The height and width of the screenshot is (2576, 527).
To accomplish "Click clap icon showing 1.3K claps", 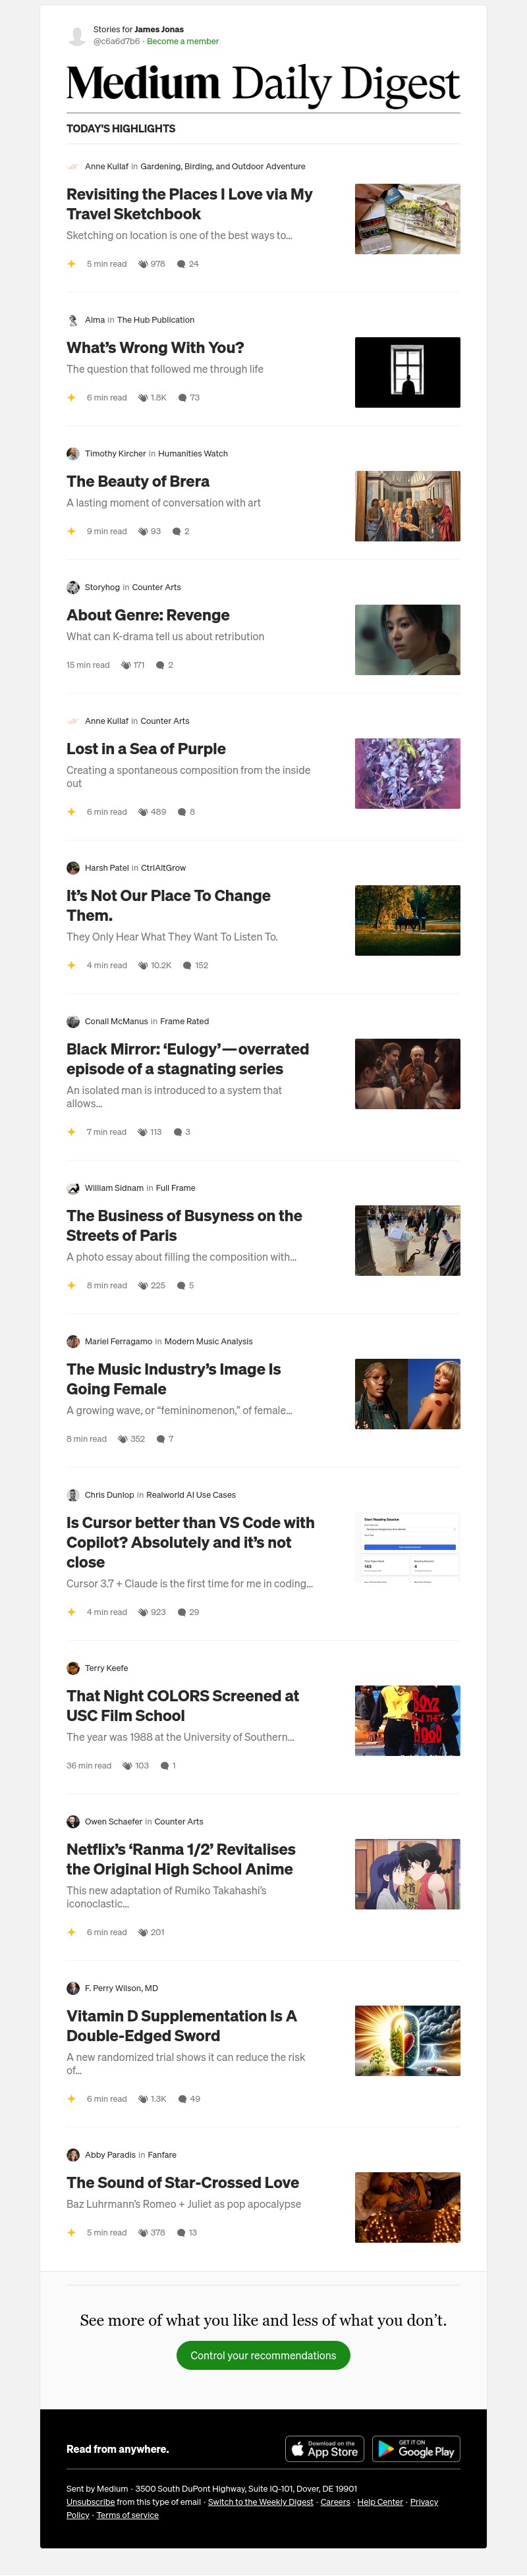I will [143, 2099].
